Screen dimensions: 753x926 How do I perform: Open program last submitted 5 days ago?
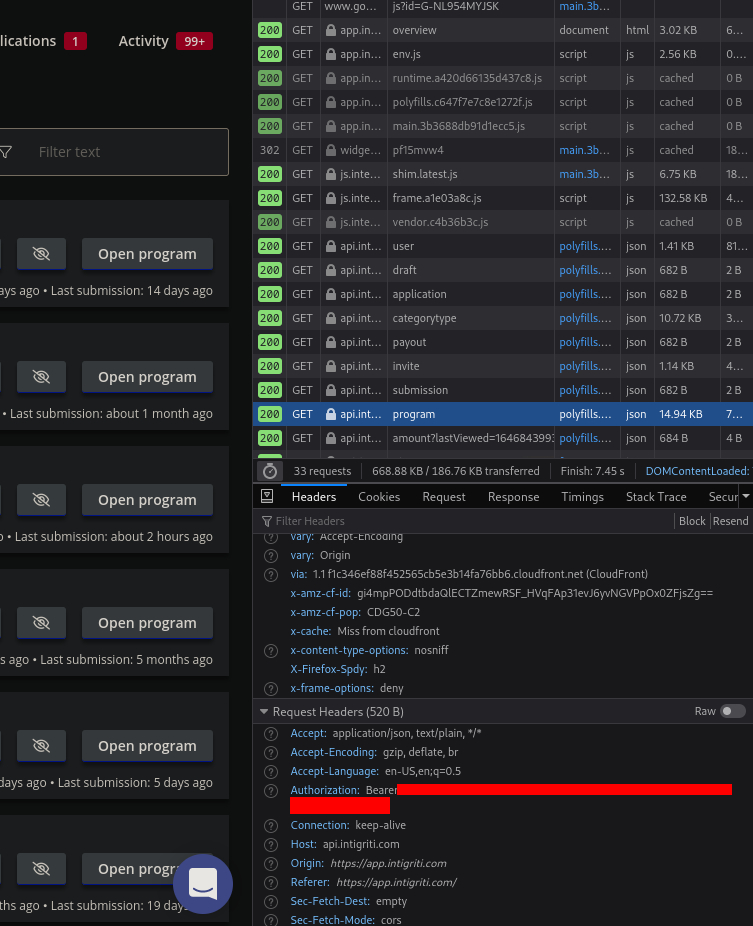147,746
